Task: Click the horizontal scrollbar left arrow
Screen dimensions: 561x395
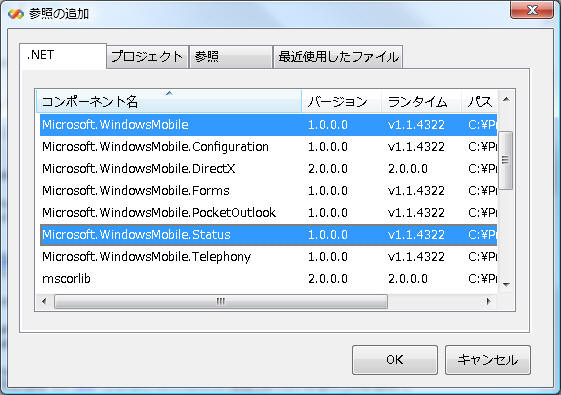Action: [x=44, y=301]
